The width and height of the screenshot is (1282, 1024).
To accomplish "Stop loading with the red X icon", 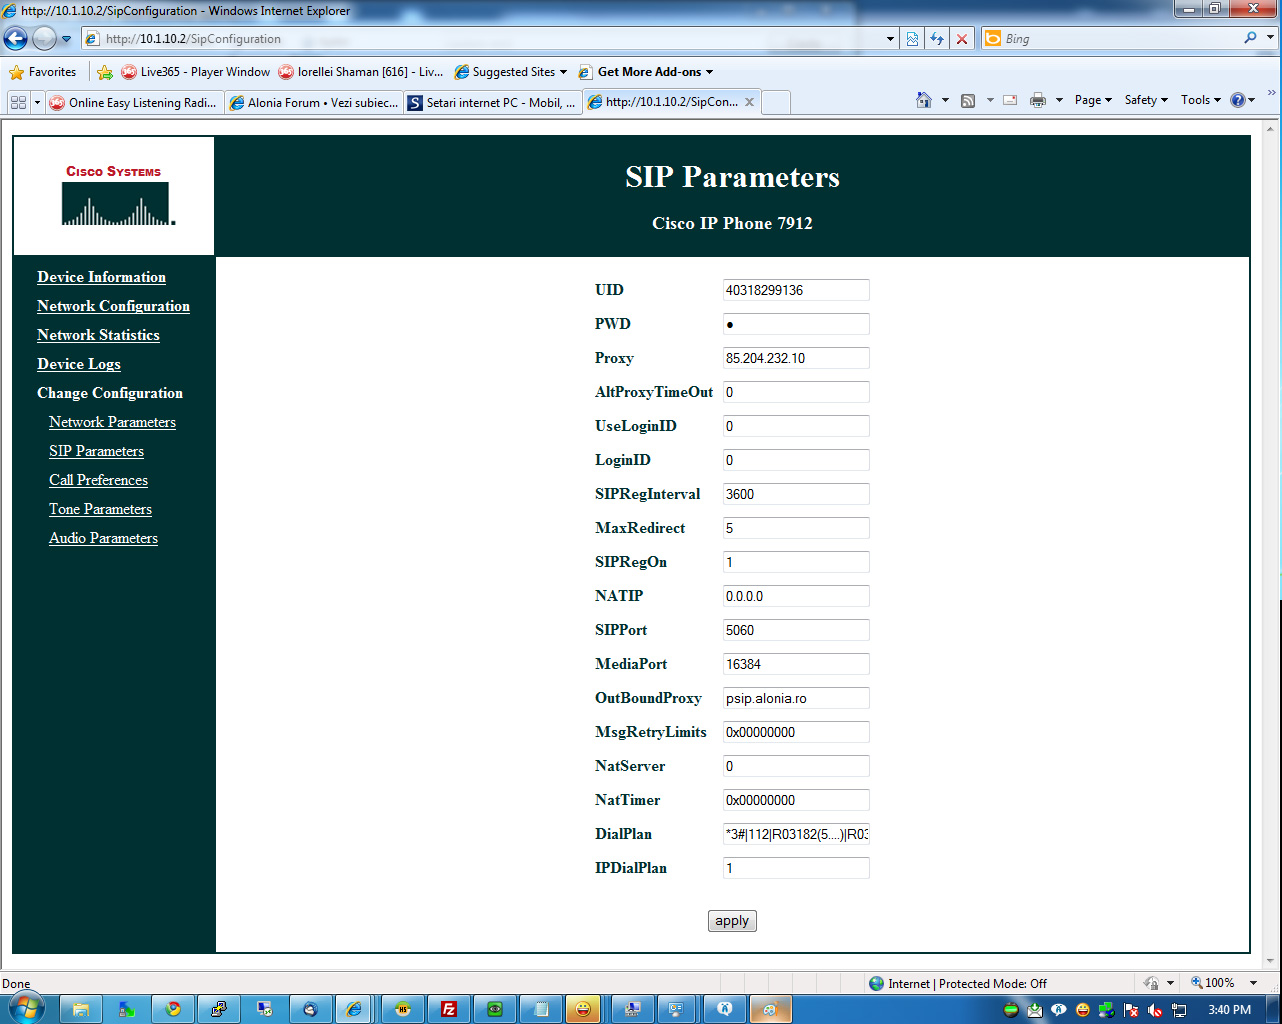I will (962, 39).
